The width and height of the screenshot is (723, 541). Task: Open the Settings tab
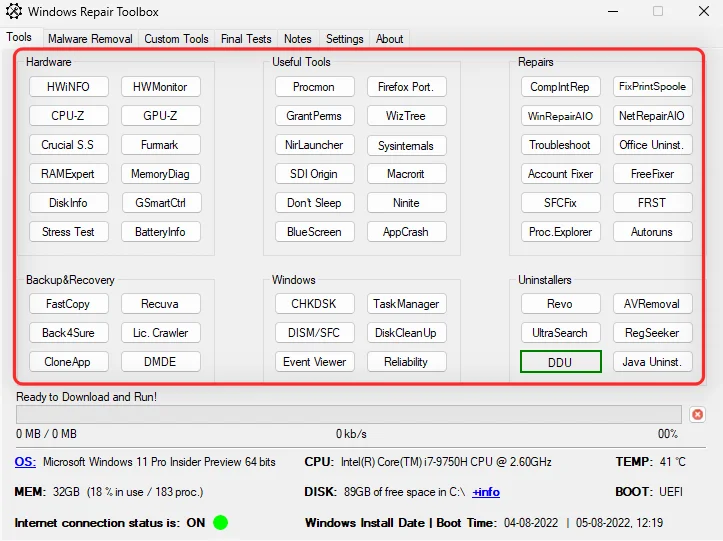pos(345,39)
